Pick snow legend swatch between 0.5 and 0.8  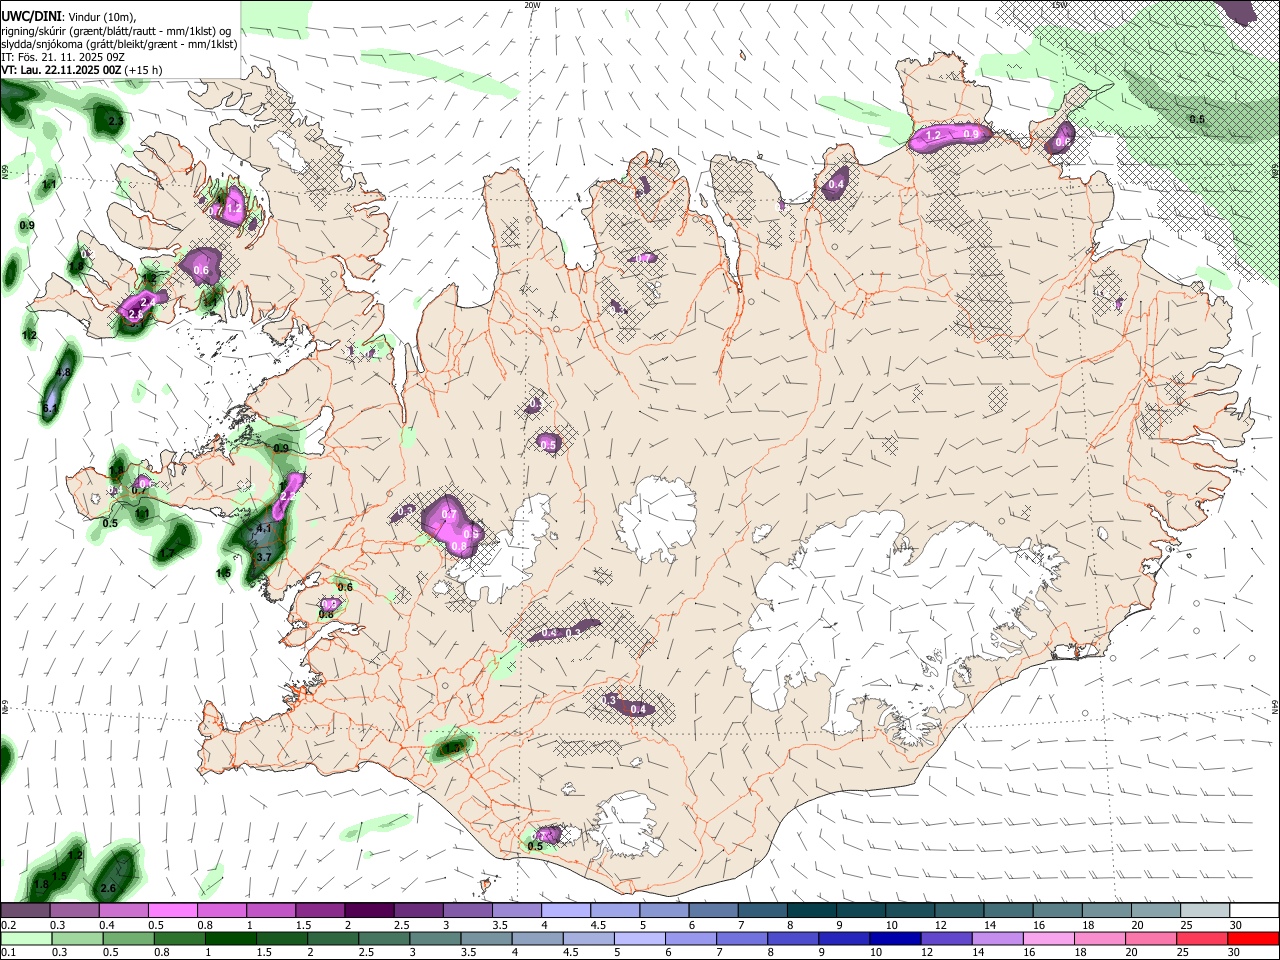click(173, 911)
